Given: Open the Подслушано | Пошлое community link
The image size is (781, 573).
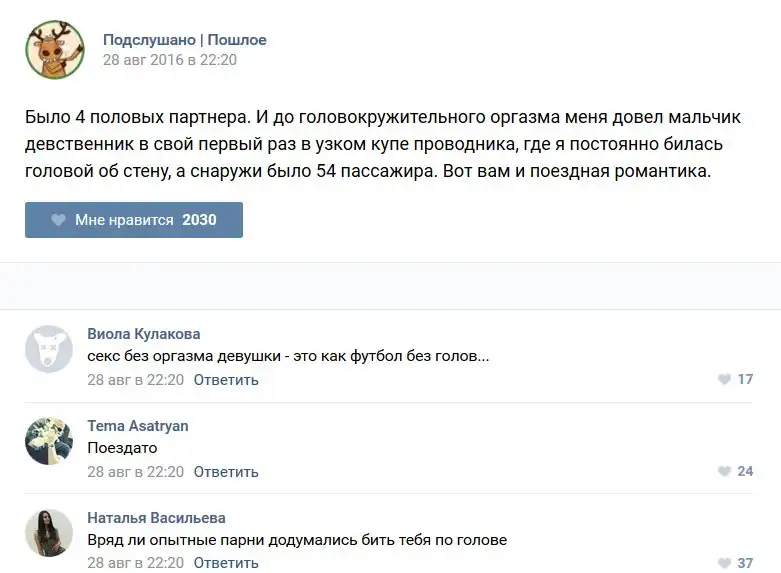Looking at the screenshot, I should pyautogui.click(x=184, y=40).
